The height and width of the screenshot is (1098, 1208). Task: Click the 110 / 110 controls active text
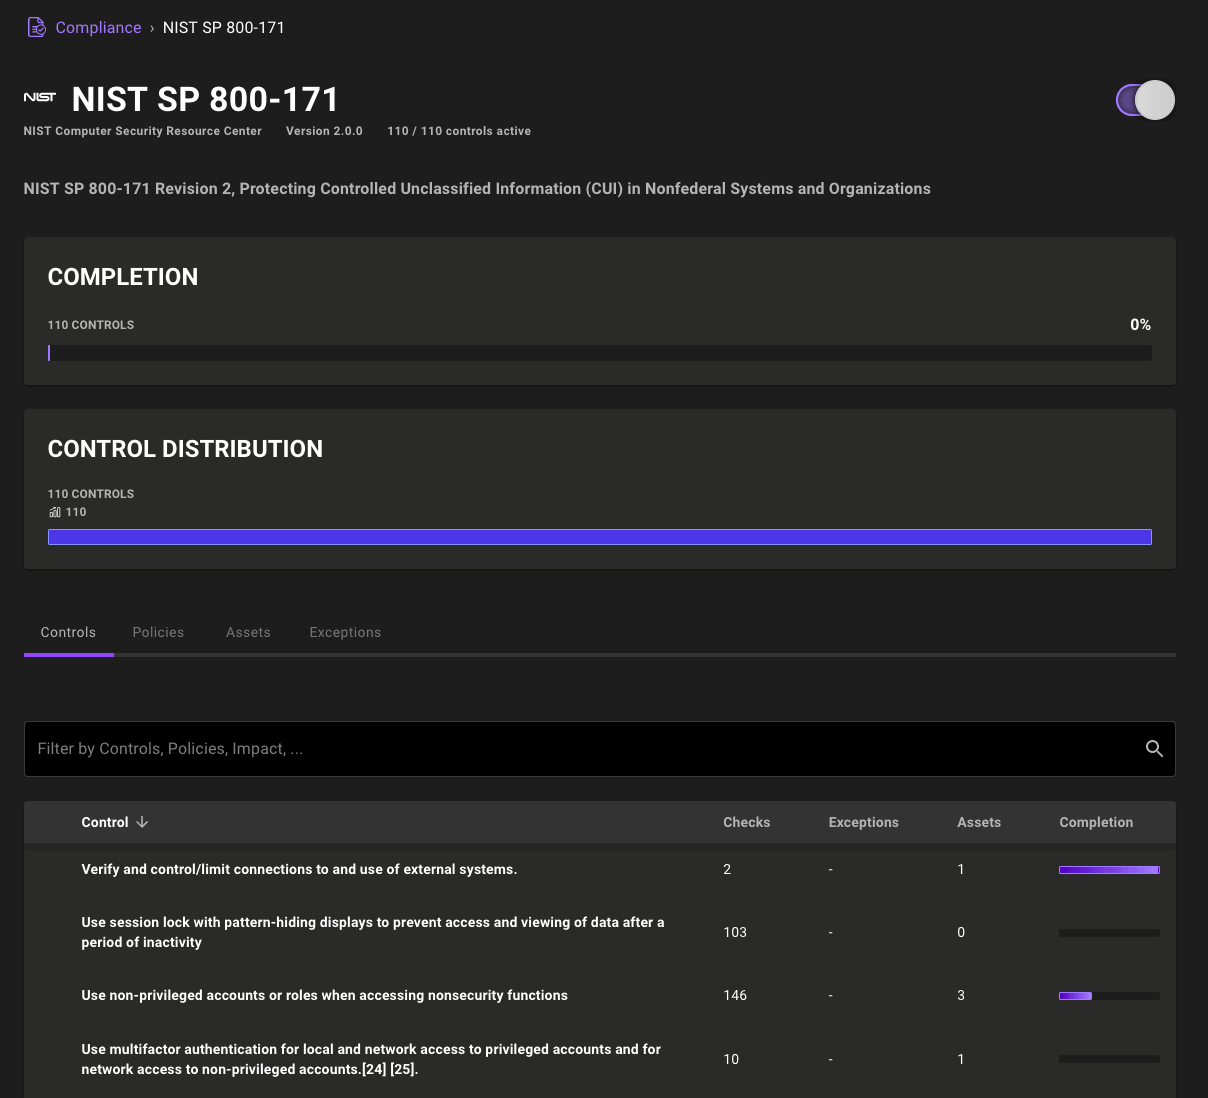[459, 130]
